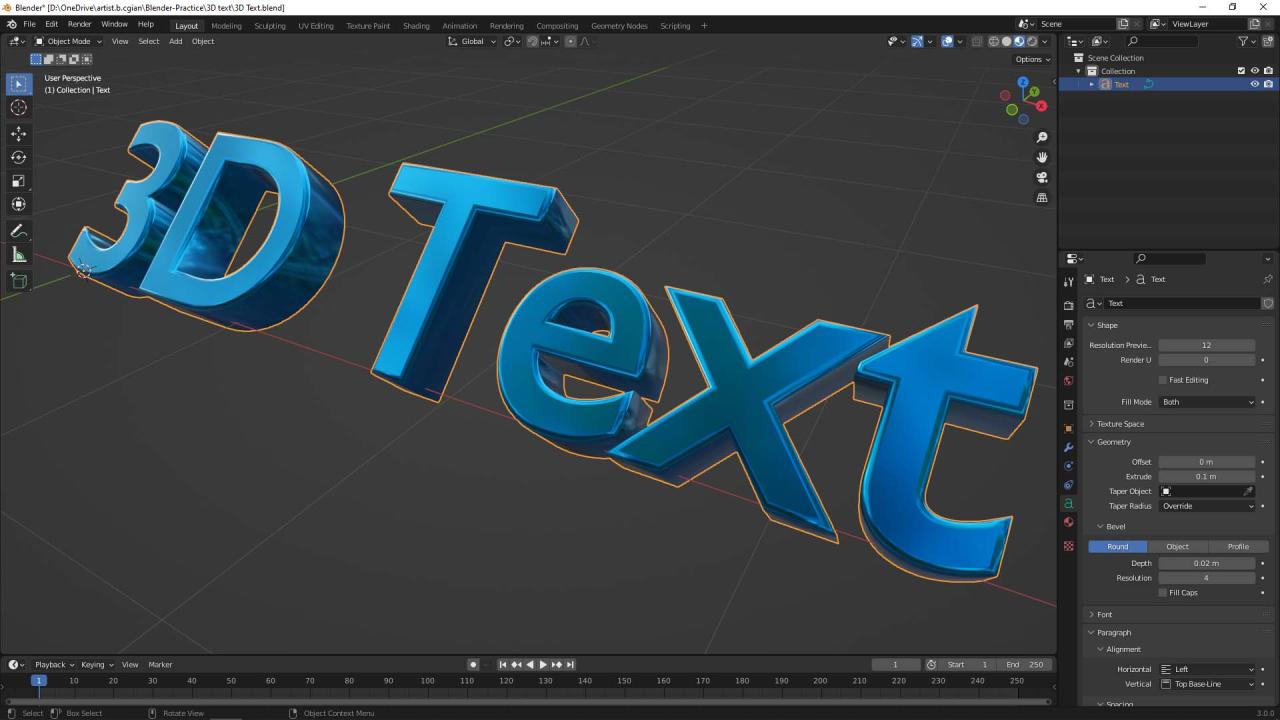Image resolution: width=1280 pixels, height=720 pixels.
Task: Open the Modifier properties tab with wrench icon
Action: pyautogui.click(x=1068, y=447)
